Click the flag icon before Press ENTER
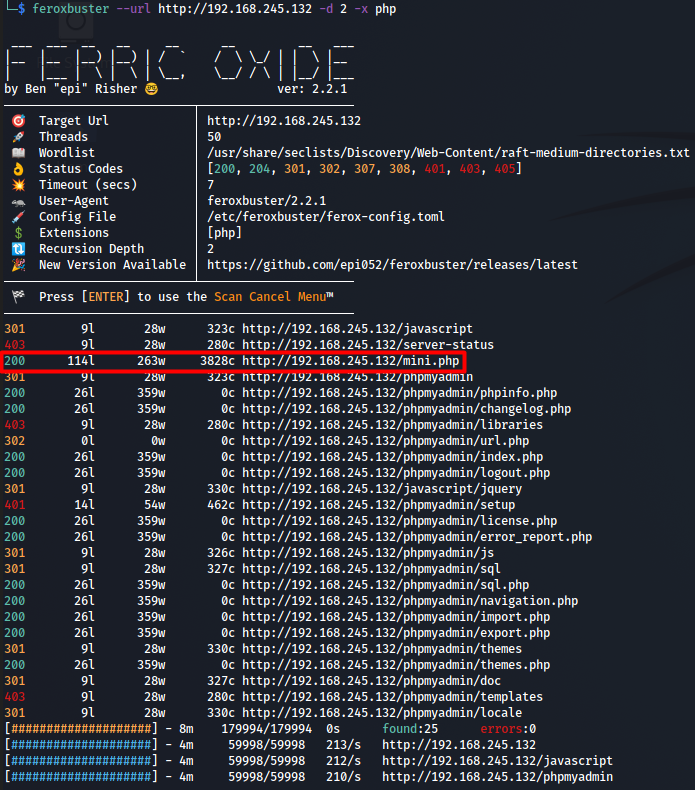This screenshot has width=695, height=790. click(18, 297)
